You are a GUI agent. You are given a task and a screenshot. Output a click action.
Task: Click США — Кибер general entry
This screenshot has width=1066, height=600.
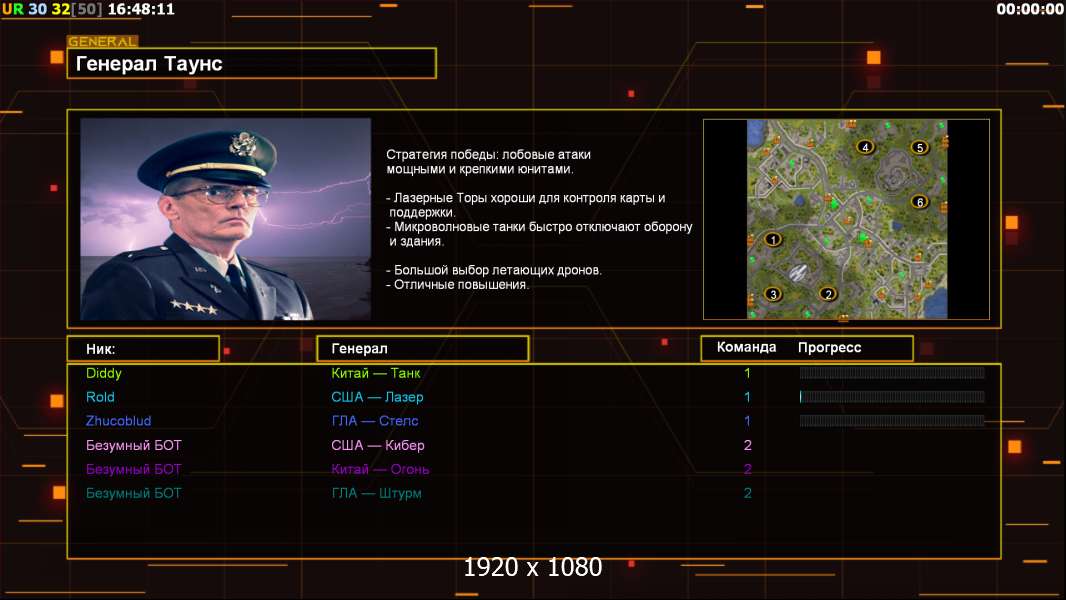(x=378, y=445)
